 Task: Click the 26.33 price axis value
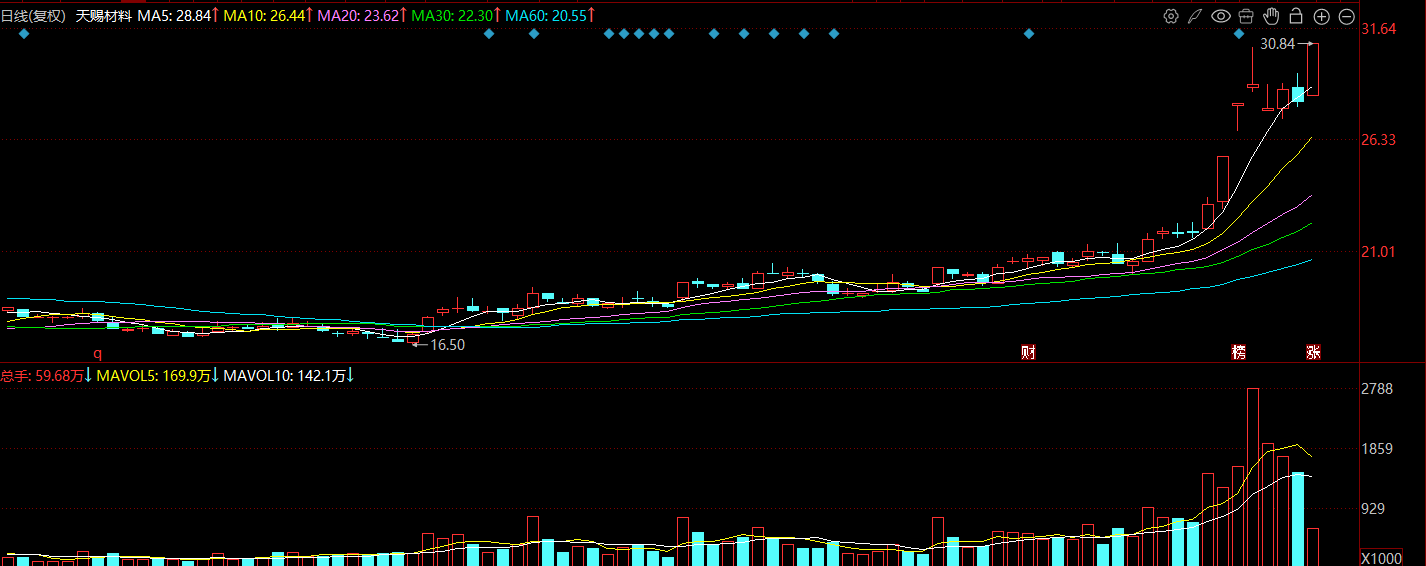(1379, 140)
